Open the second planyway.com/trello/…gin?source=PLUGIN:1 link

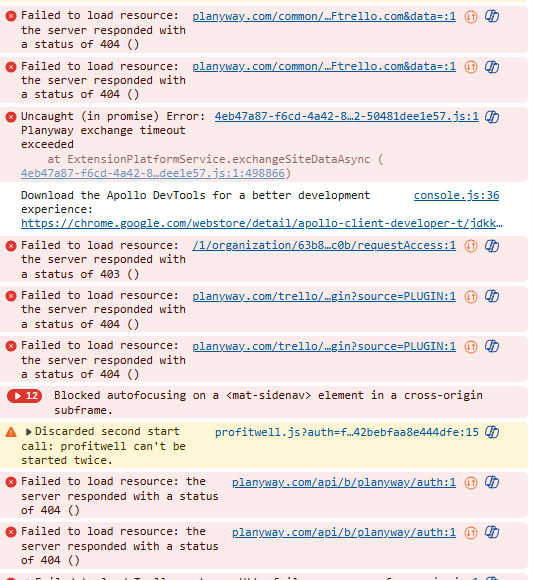324,346
